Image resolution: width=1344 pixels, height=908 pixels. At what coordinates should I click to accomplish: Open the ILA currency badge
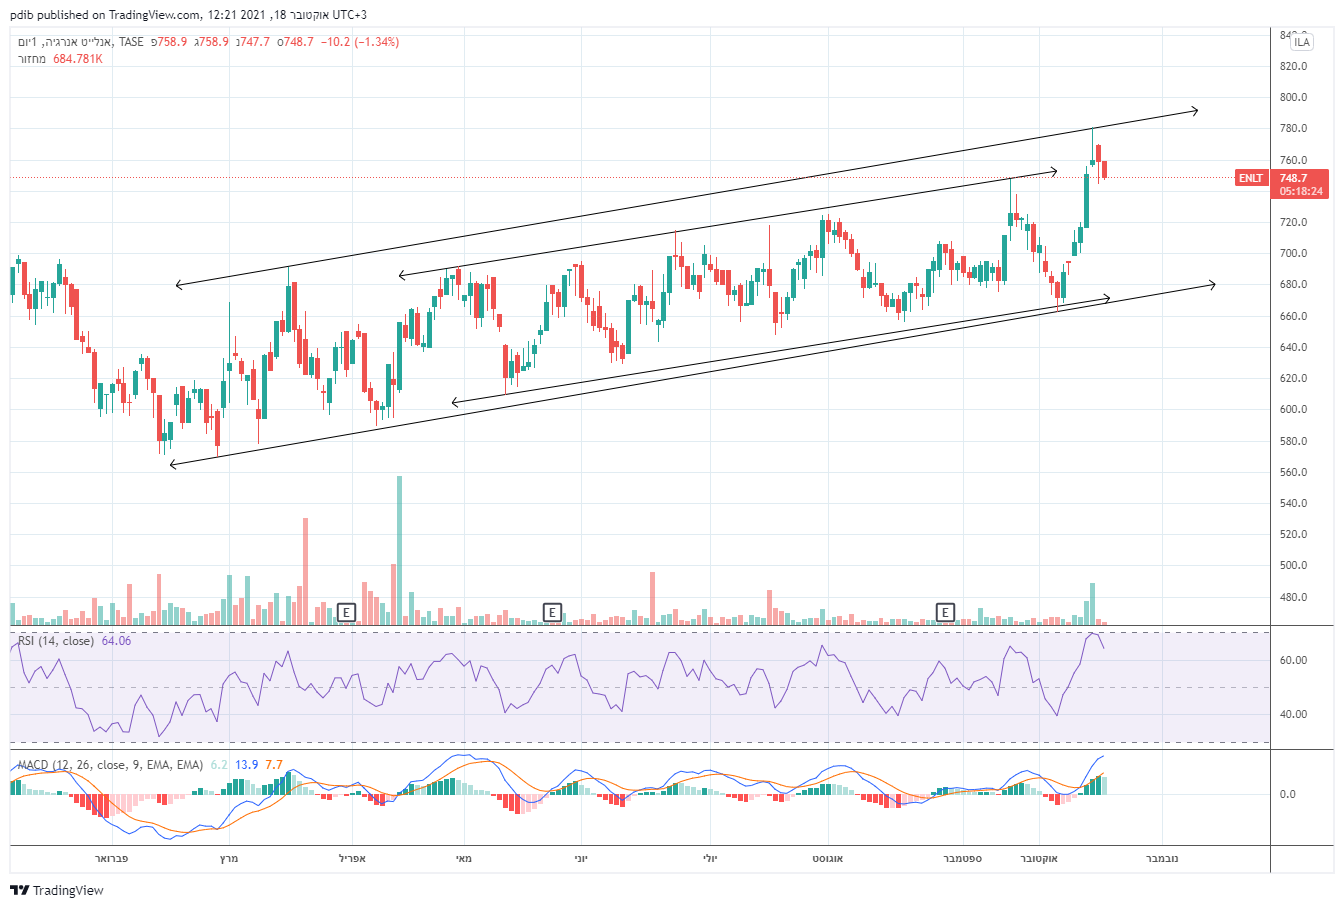(1301, 42)
